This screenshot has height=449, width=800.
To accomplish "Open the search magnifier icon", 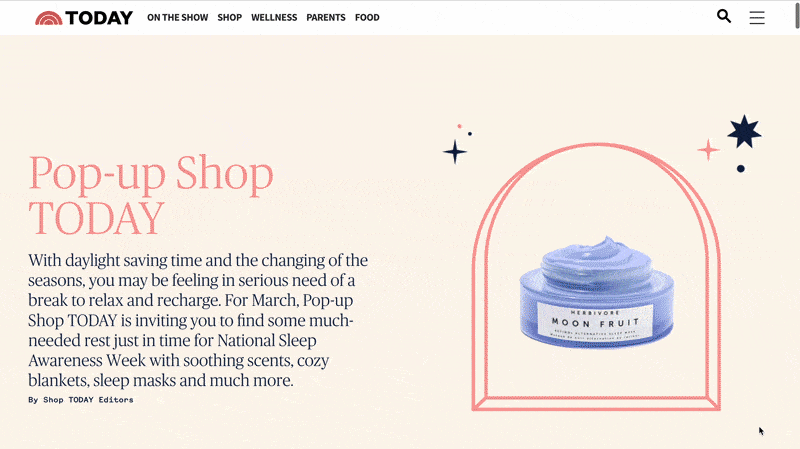I will [723, 16].
